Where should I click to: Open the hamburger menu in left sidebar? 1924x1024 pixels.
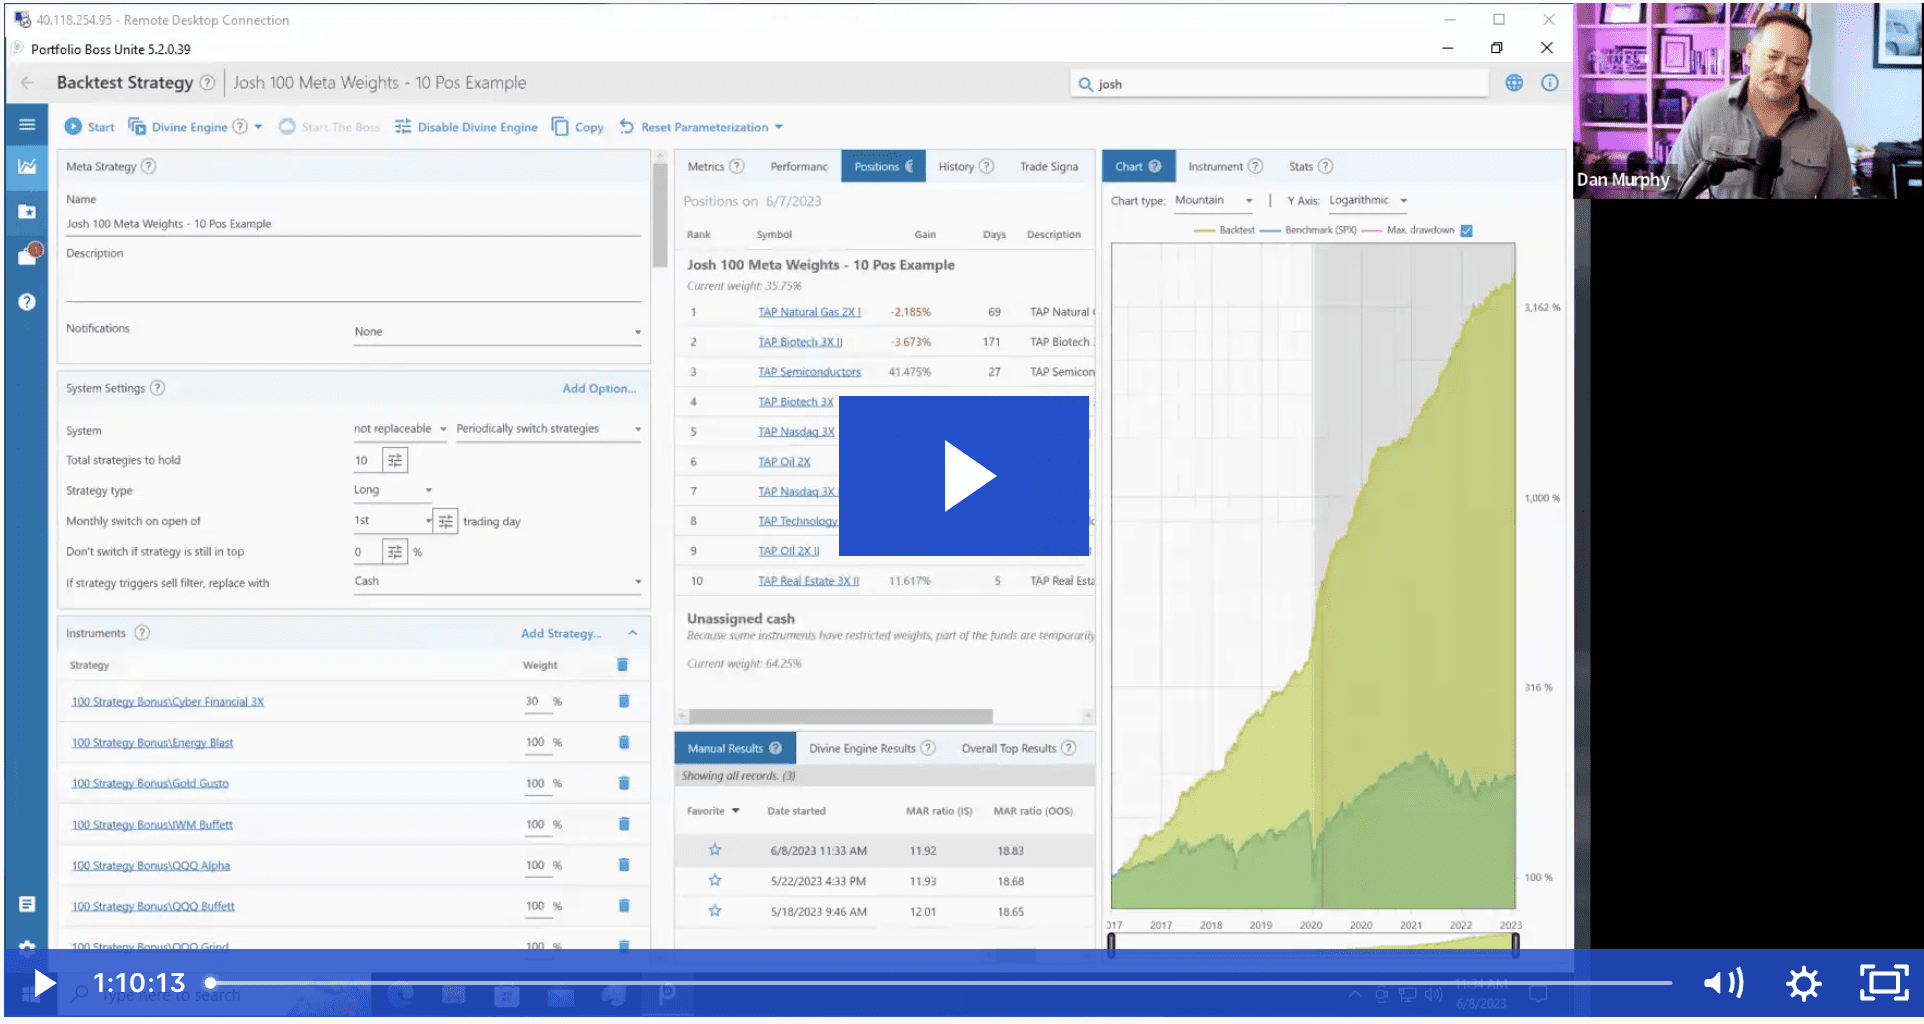point(27,125)
